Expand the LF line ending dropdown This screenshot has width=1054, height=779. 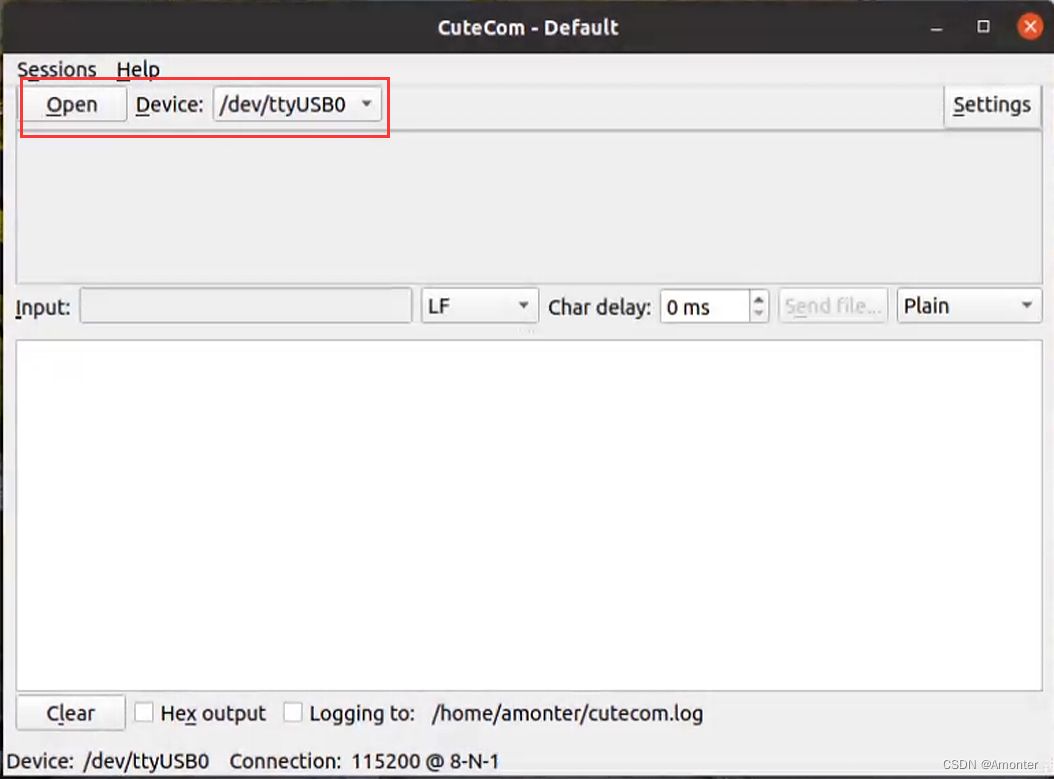click(x=479, y=306)
